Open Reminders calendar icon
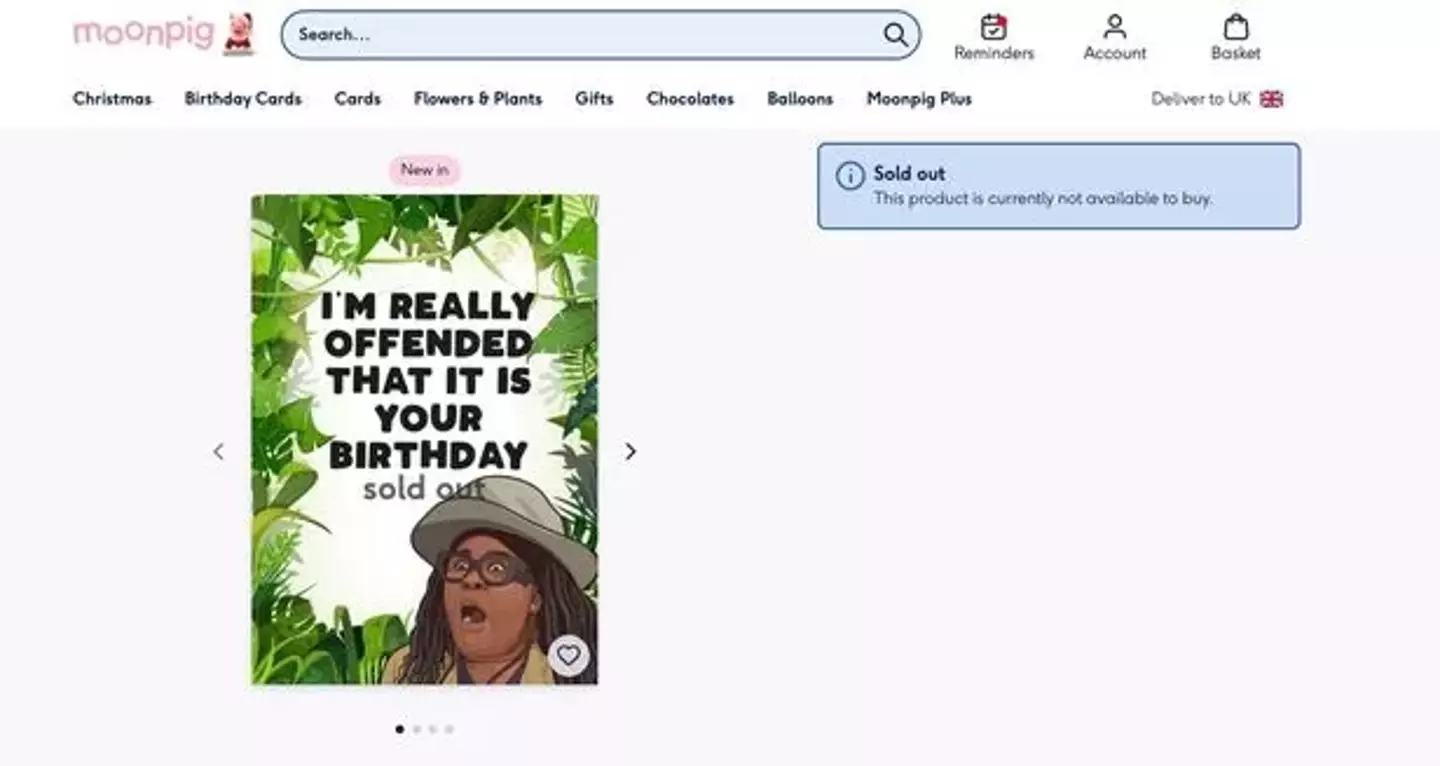This screenshot has height=766, width=1440. point(993,27)
